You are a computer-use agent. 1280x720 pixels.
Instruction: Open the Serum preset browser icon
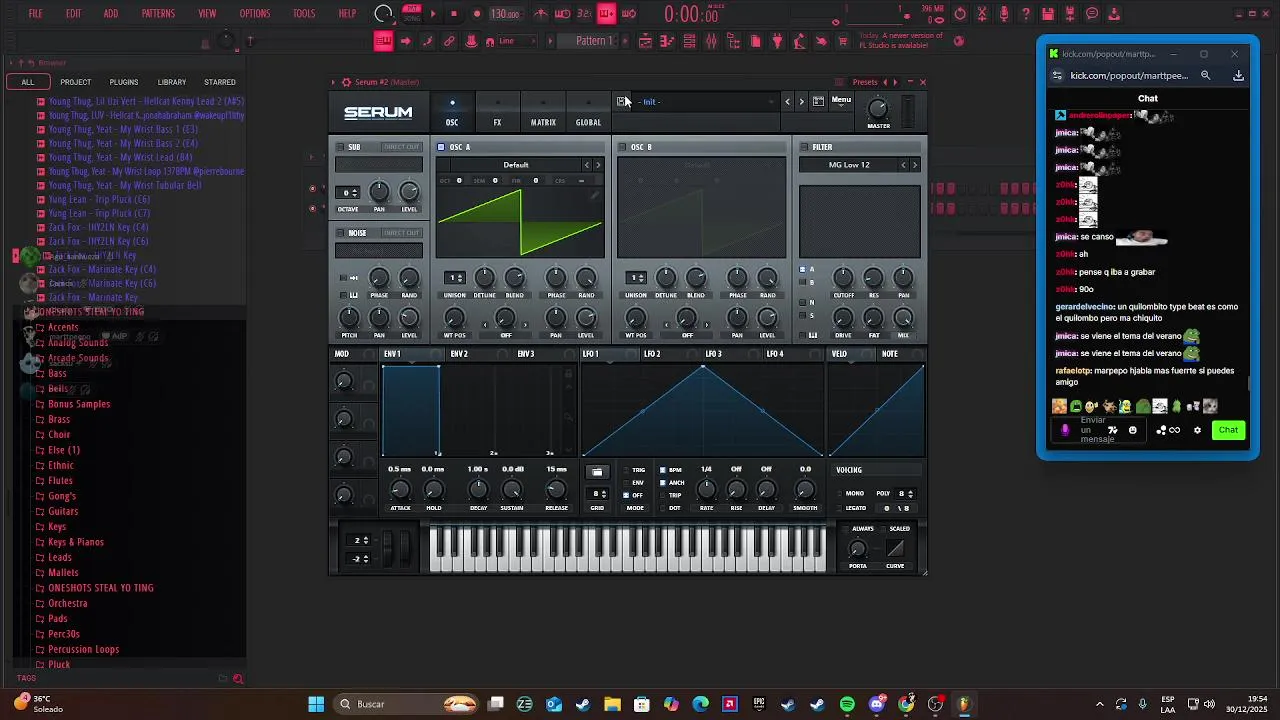(818, 101)
